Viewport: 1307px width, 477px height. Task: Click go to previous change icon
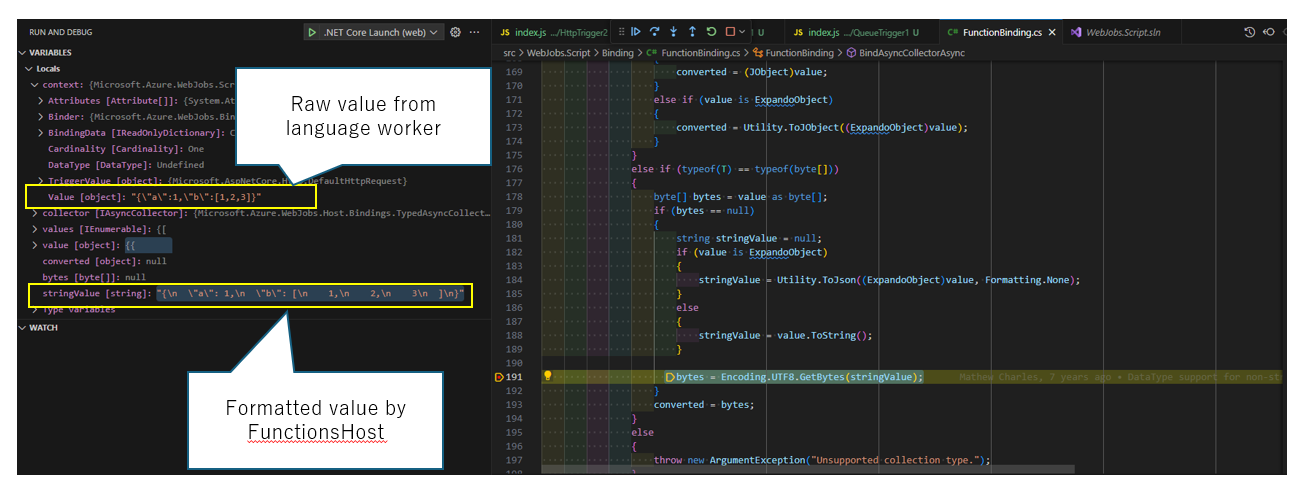[x=1268, y=32]
